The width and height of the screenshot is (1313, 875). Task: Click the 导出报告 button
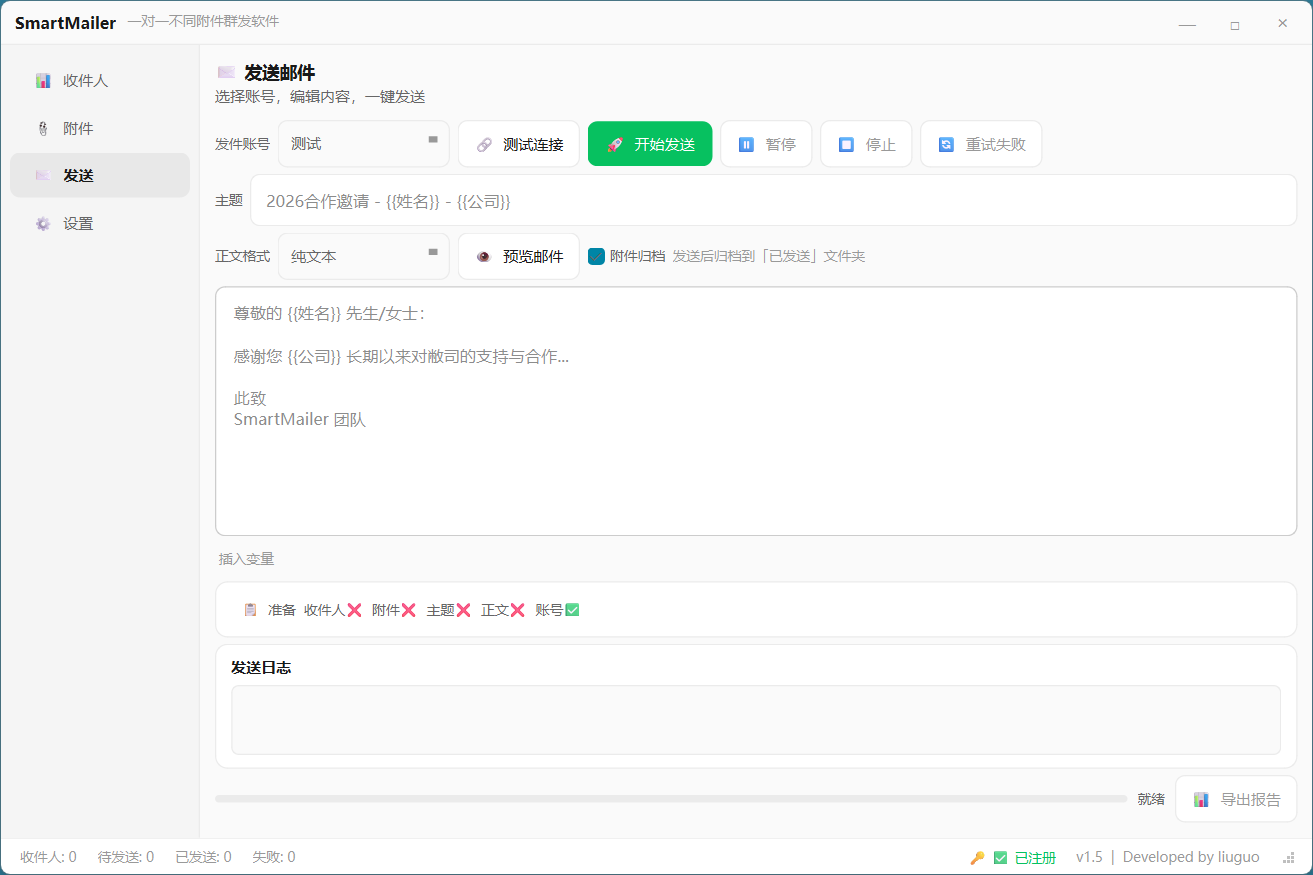1236,799
